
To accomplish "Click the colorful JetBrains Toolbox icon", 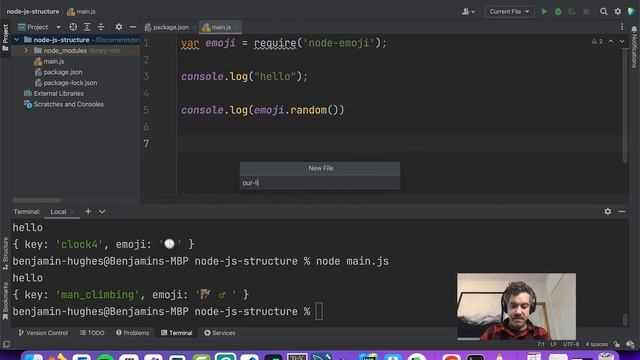I will (632, 11).
